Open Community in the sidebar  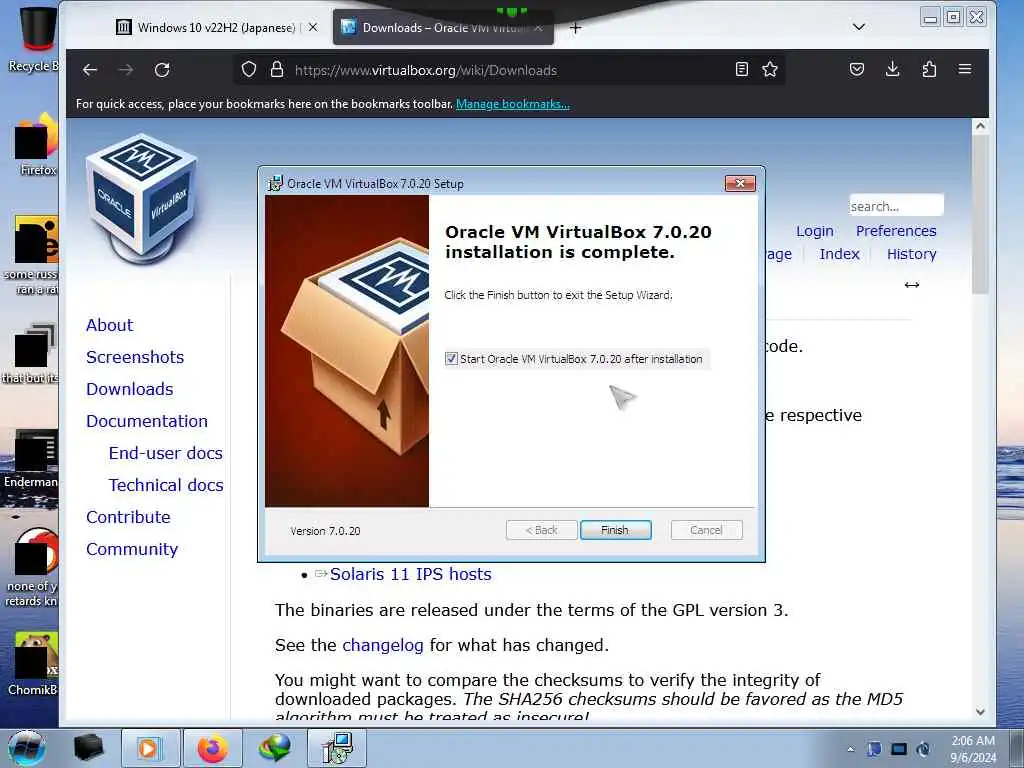(132, 549)
